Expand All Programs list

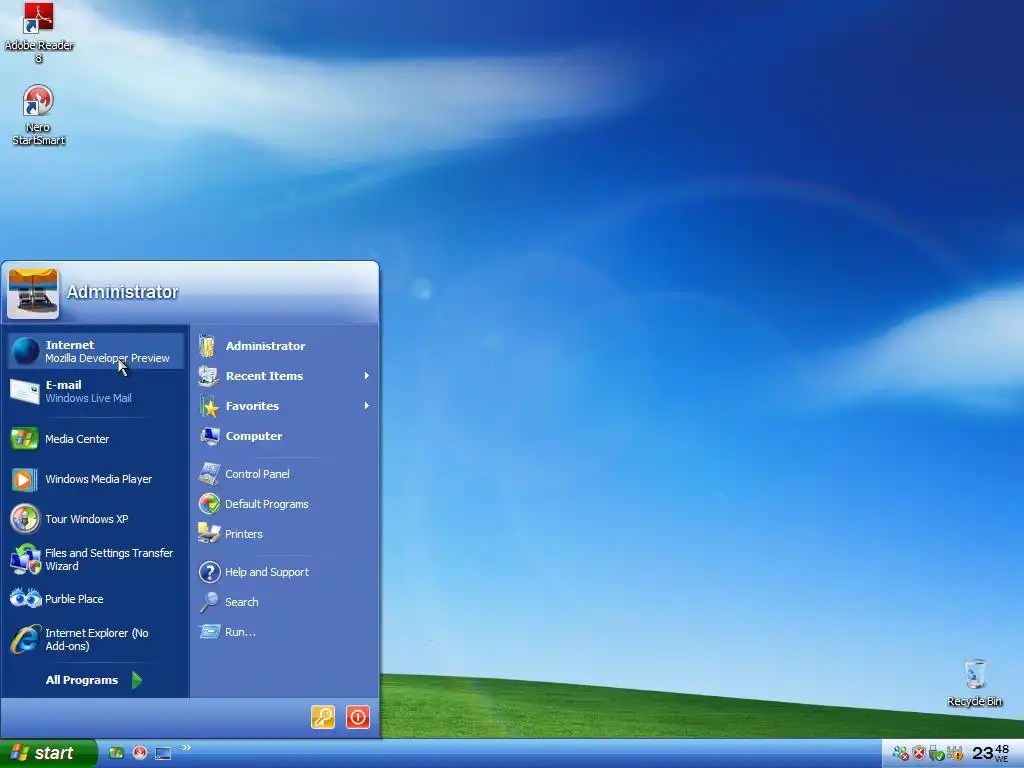(95, 680)
